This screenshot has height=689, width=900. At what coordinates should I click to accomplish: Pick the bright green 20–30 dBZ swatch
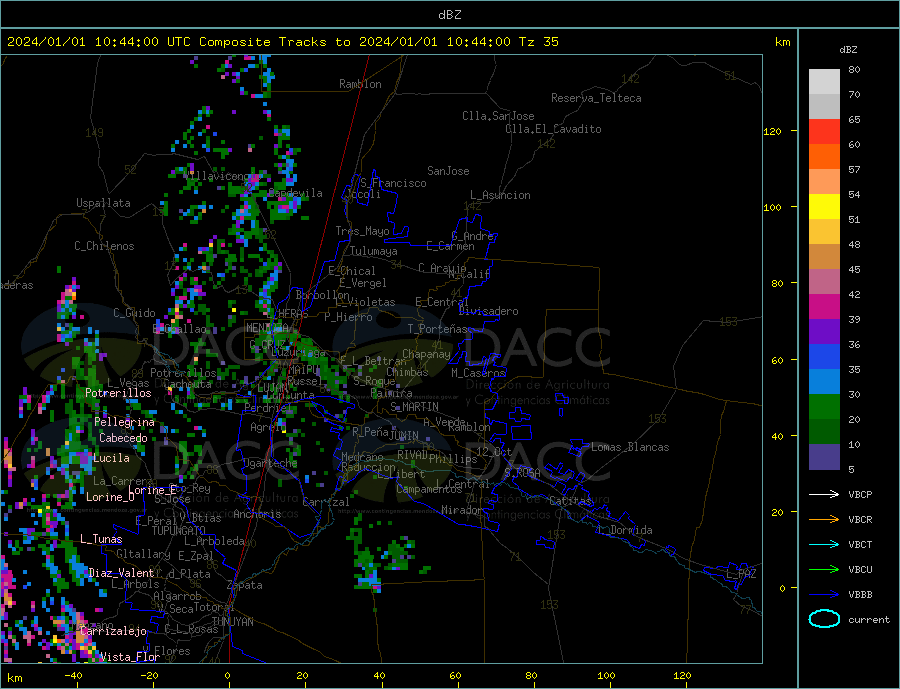pos(824,407)
